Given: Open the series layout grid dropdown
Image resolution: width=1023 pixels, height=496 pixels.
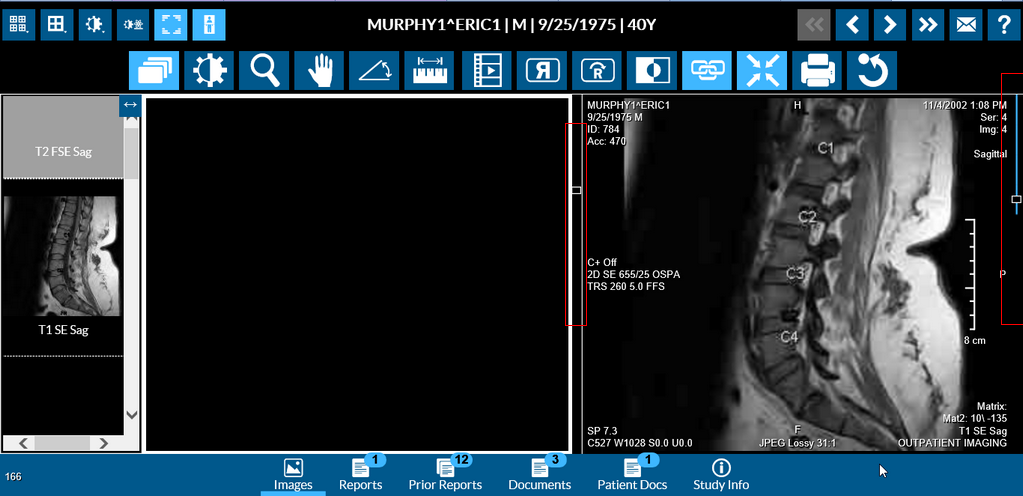Looking at the screenshot, I should click(19, 24).
